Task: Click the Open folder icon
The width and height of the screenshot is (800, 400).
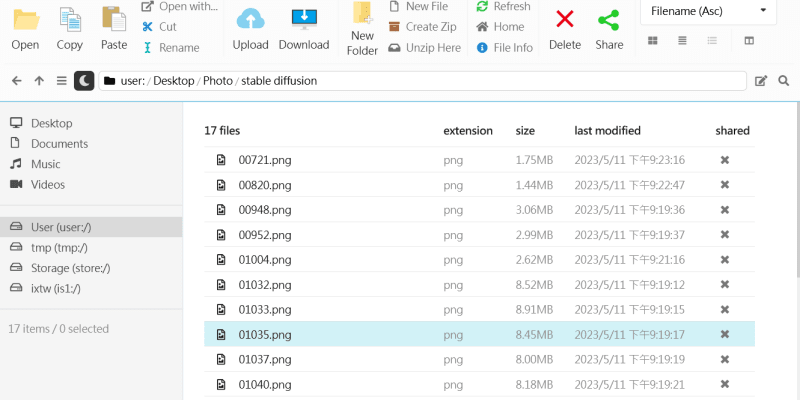Action: click(x=26, y=20)
